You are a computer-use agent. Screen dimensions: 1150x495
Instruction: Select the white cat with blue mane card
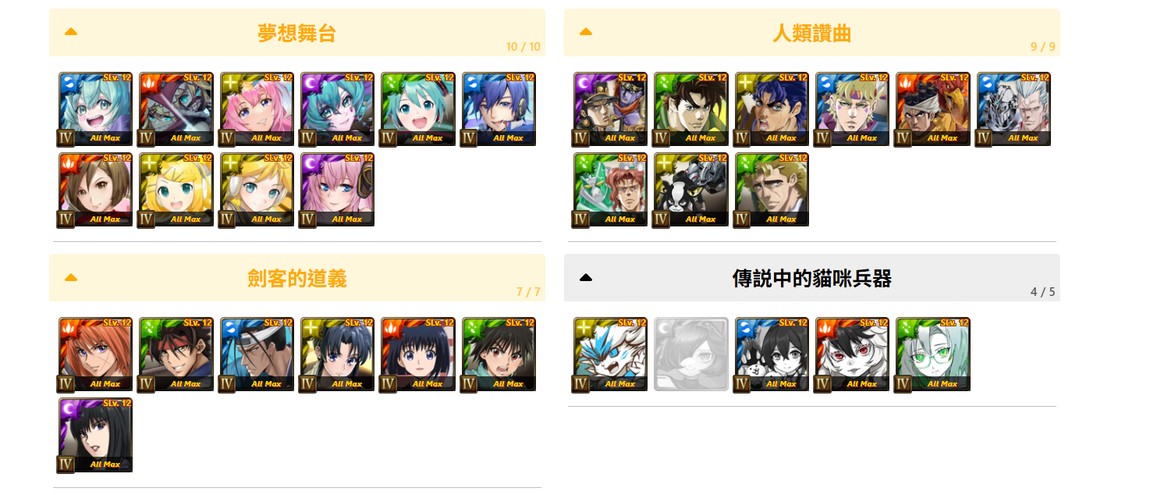610,354
